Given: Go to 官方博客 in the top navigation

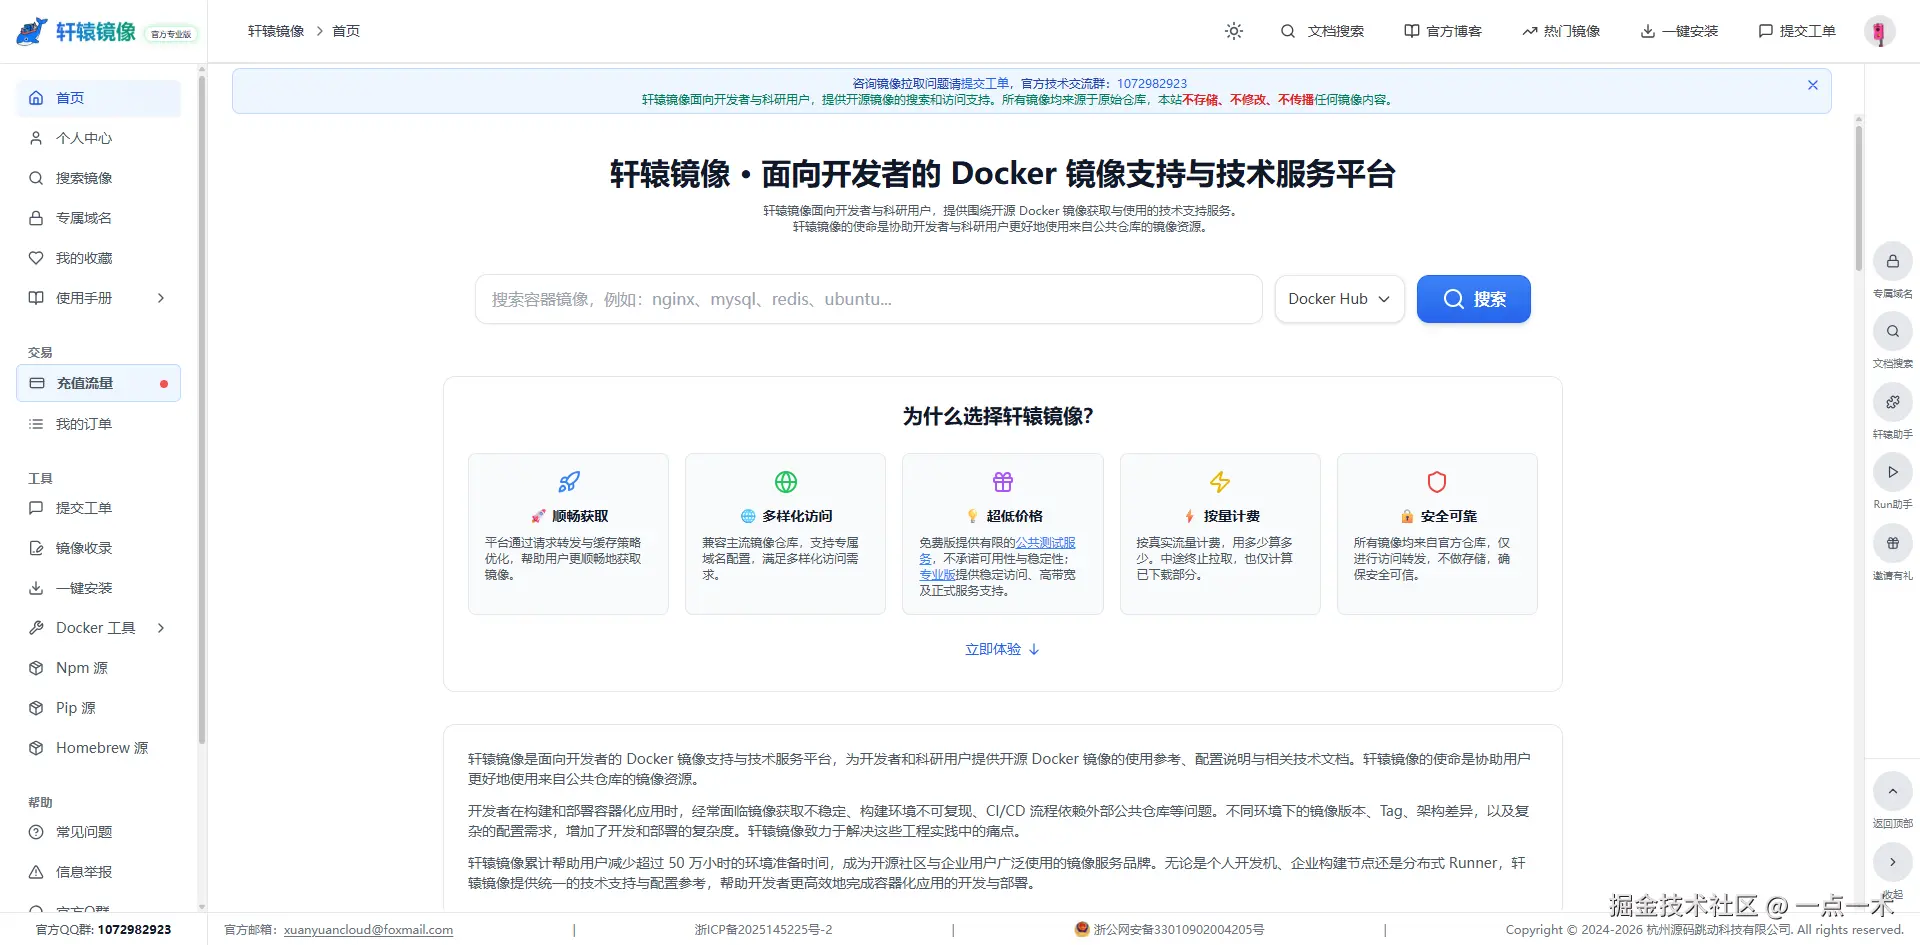Looking at the screenshot, I should [1443, 31].
